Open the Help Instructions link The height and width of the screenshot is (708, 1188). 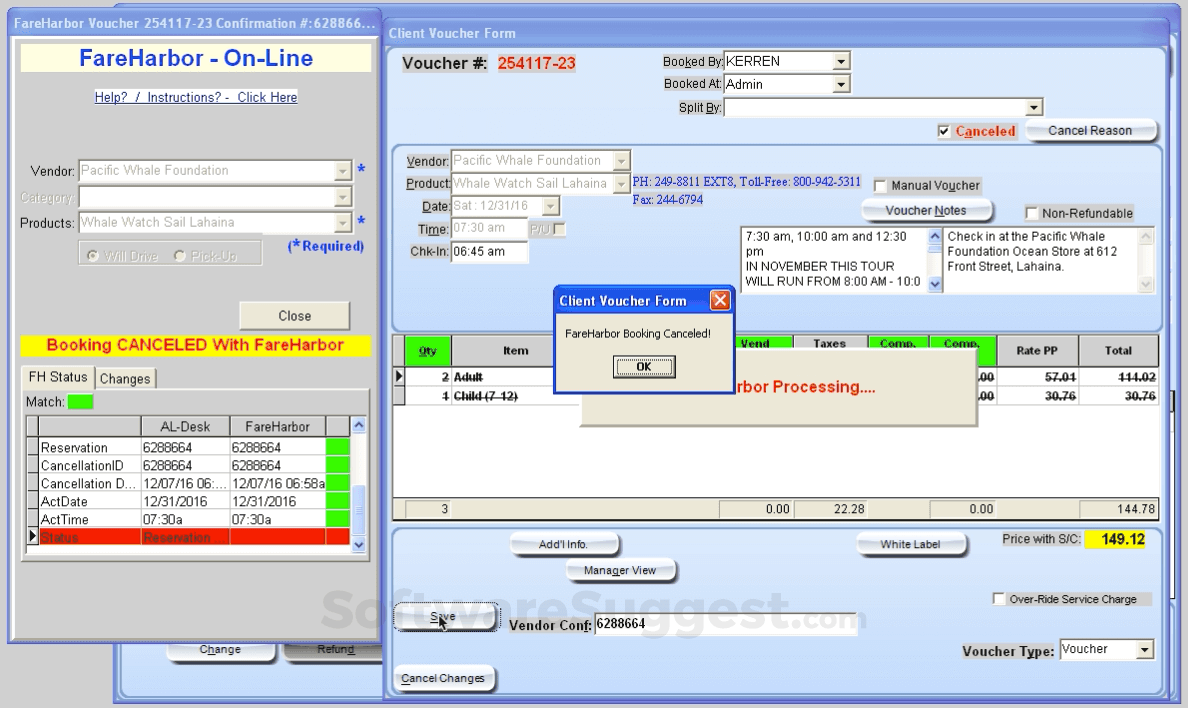pos(196,97)
